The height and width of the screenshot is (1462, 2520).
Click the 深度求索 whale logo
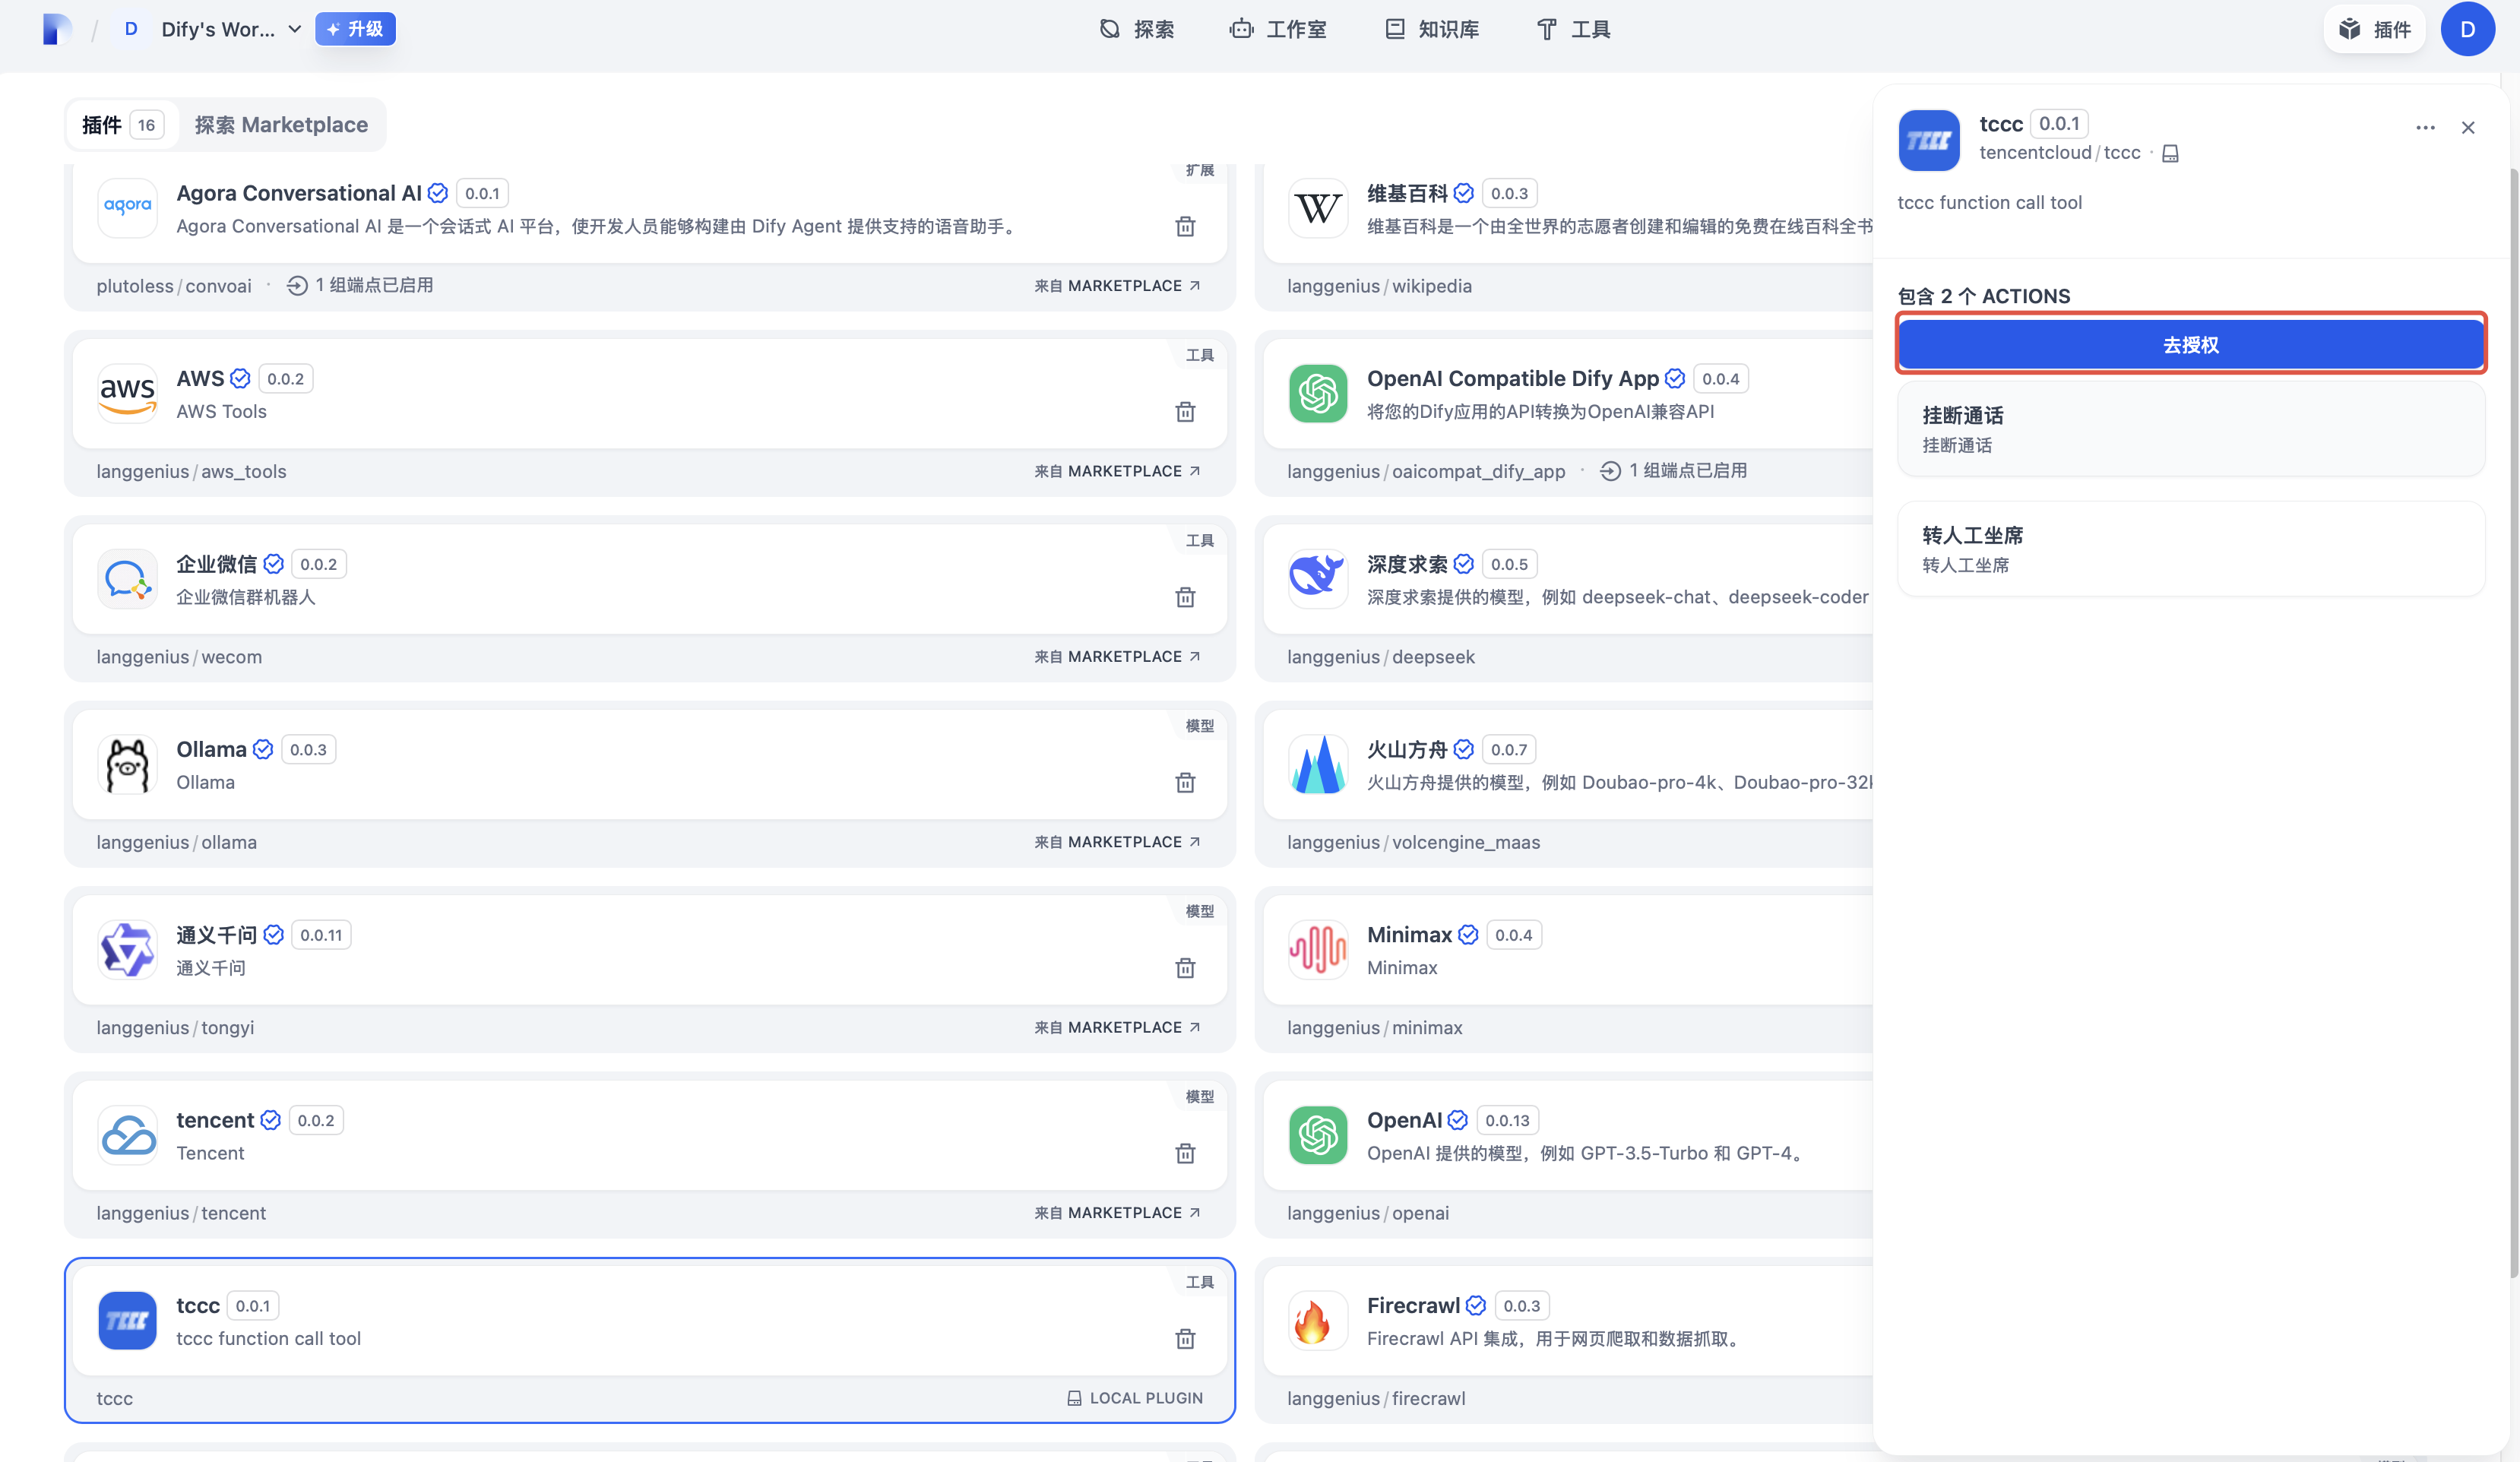tap(1318, 579)
